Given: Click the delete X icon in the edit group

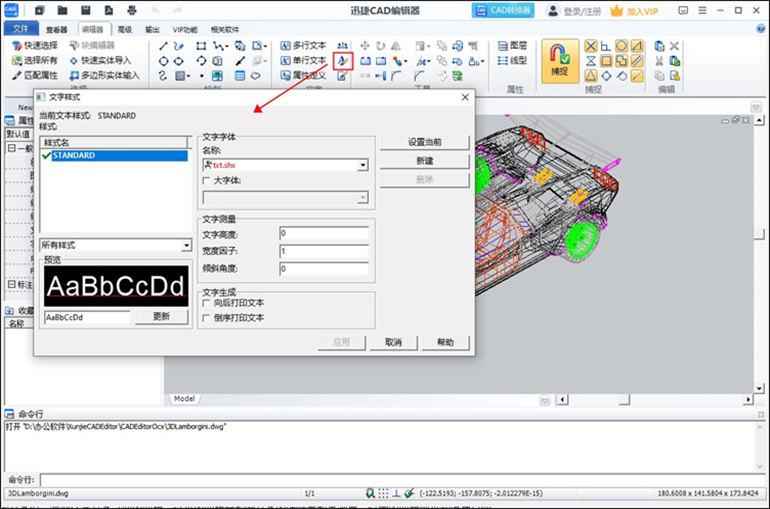Looking at the screenshot, I should tap(674, 46).
